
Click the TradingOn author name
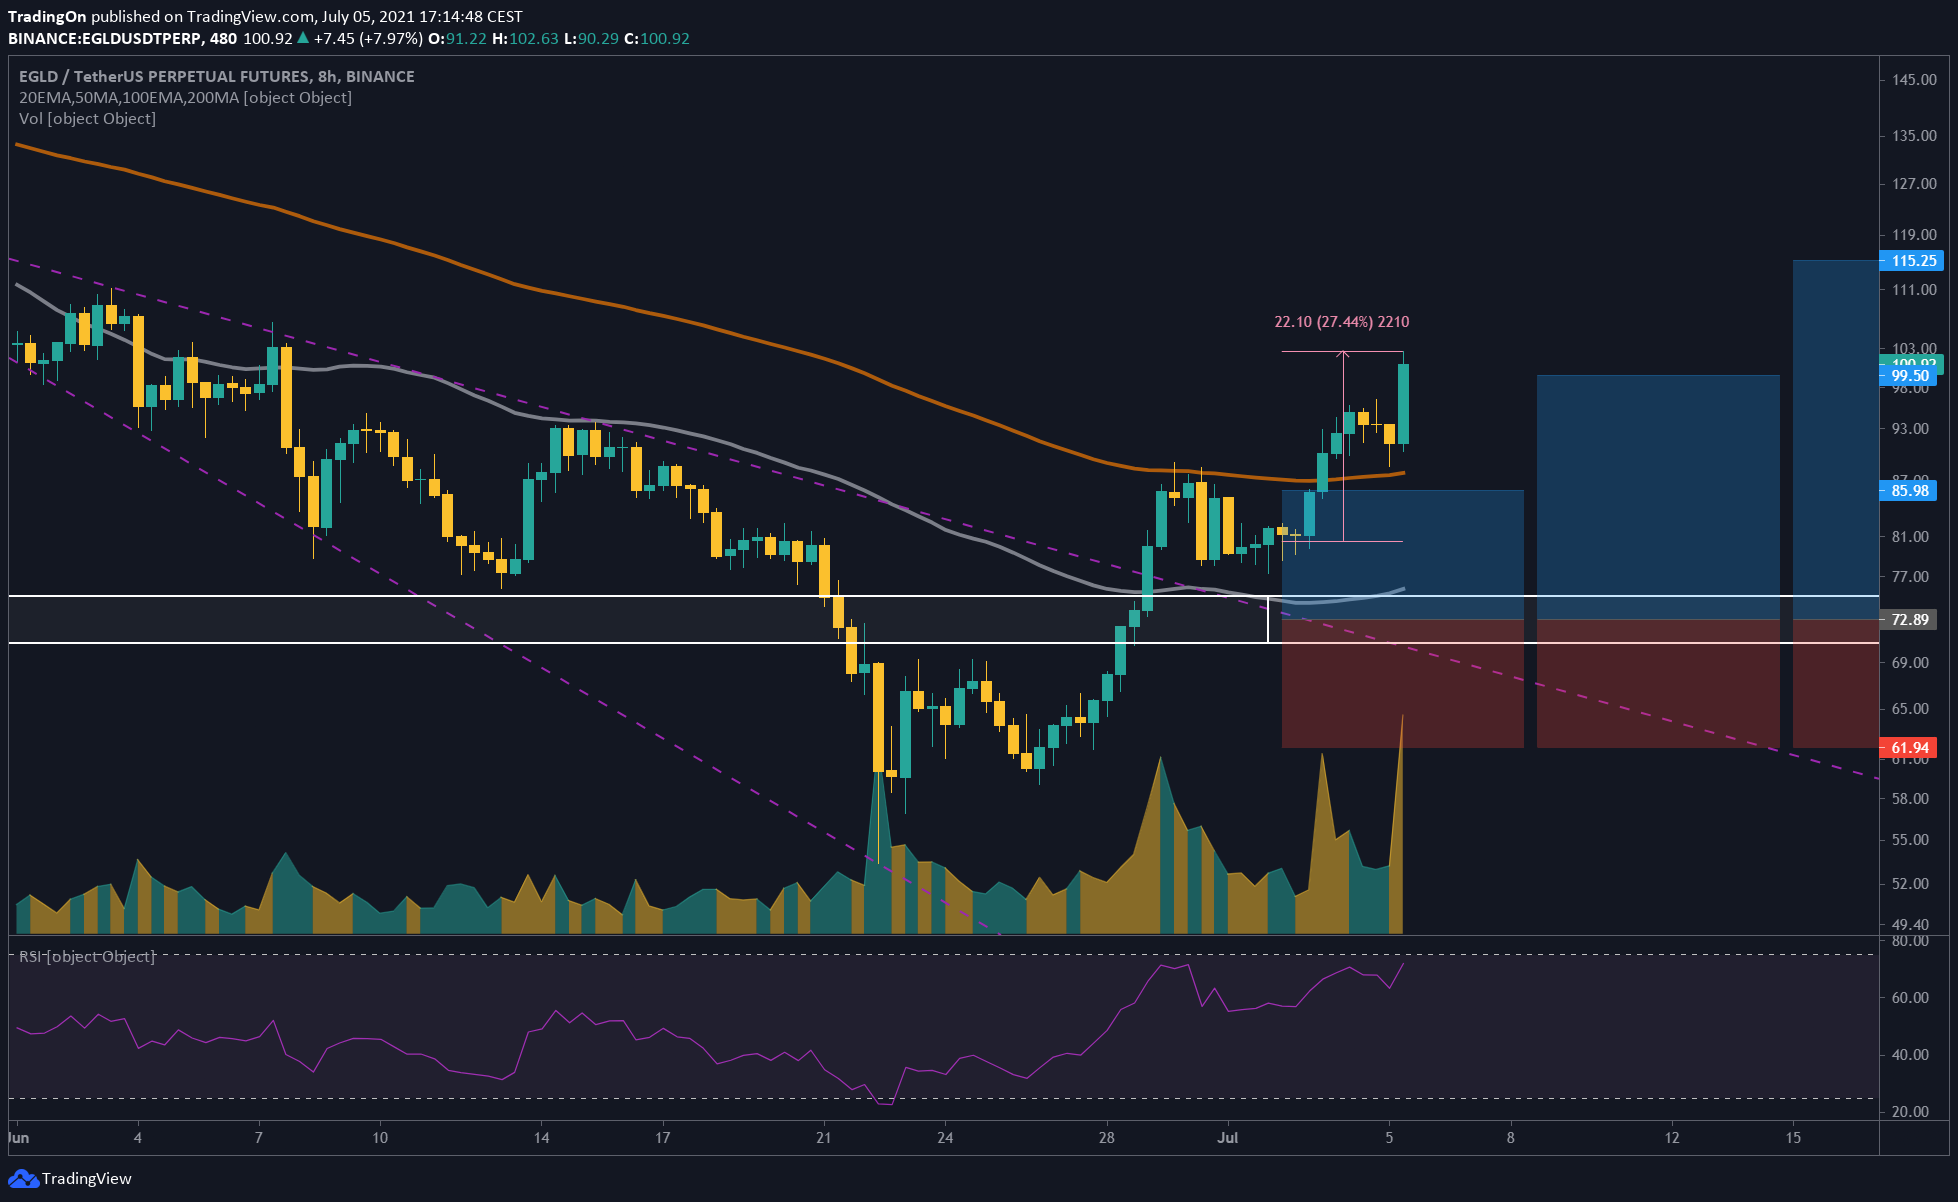47,17
